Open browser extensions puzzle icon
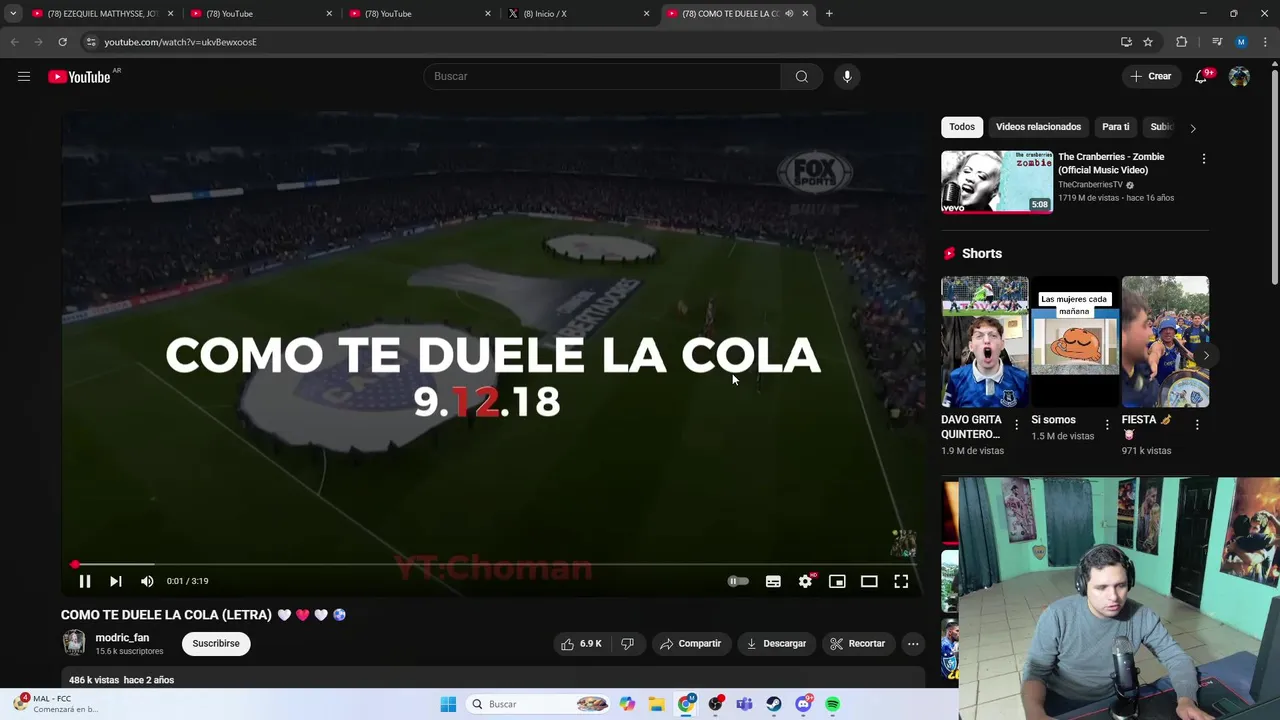Screen dimensions: 1280x720 (1182, 42)
